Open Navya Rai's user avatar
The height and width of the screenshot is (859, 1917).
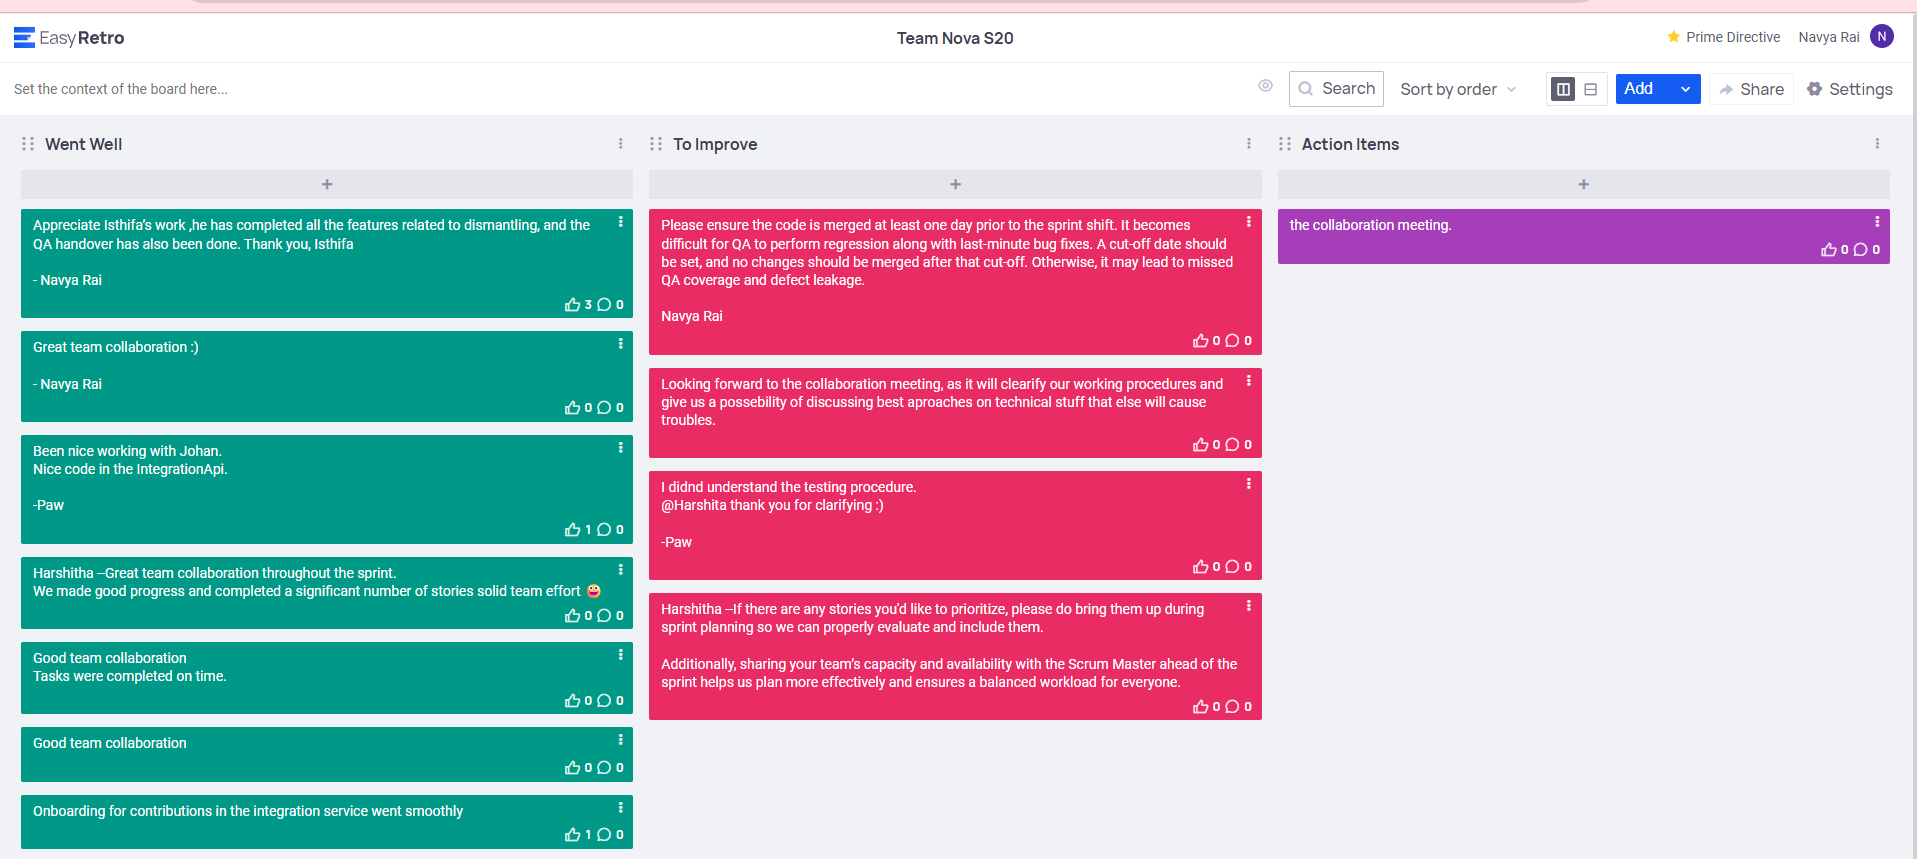[x=1882, y=37]
